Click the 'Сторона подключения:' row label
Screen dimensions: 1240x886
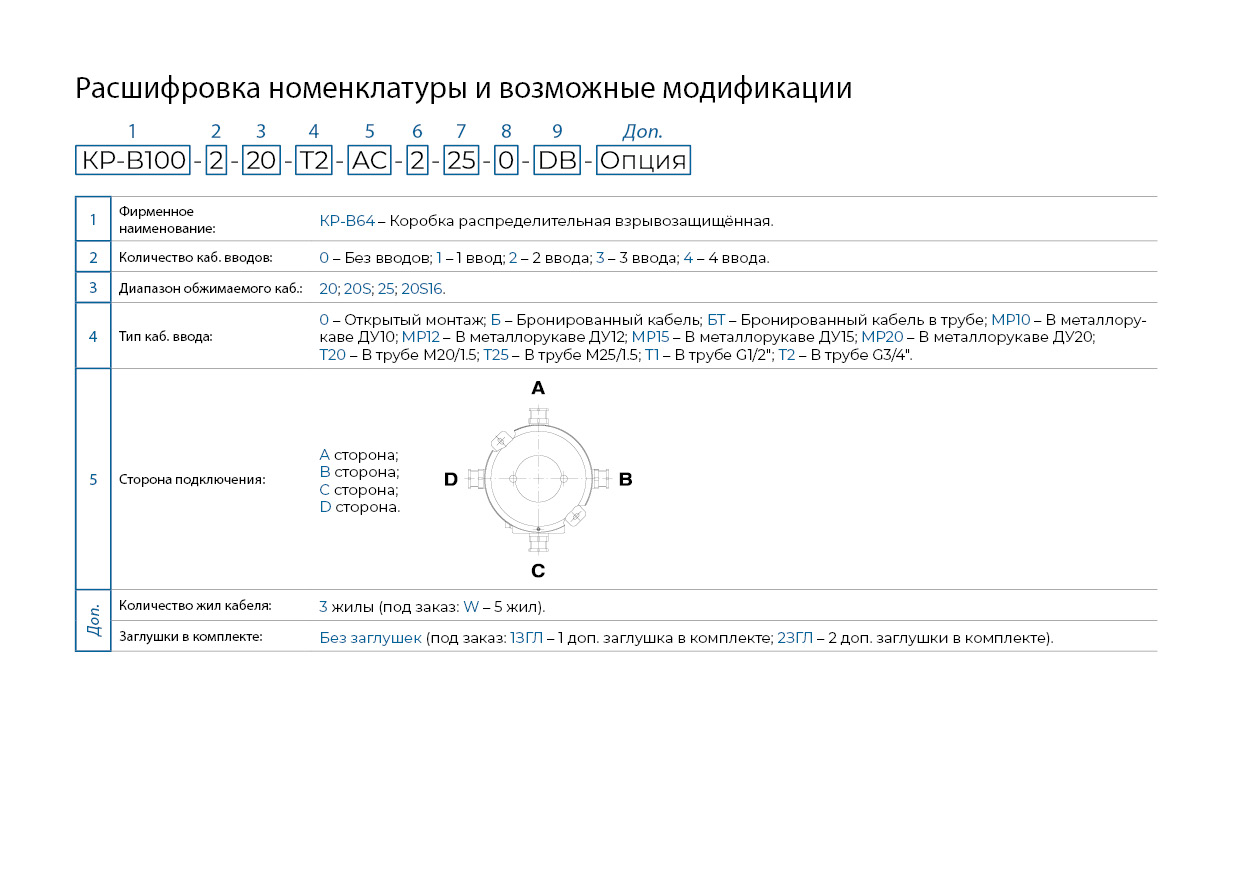[192, 480]
